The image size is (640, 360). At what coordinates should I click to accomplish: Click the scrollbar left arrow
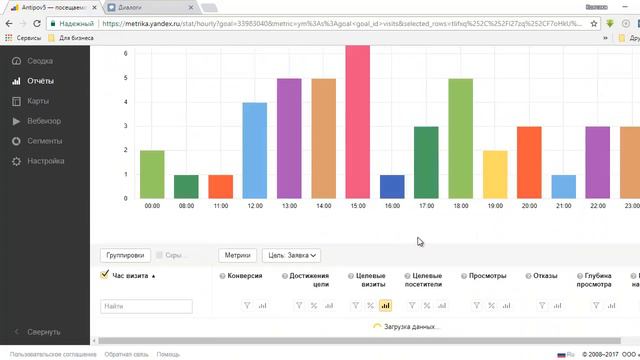[x=94, y=341]
